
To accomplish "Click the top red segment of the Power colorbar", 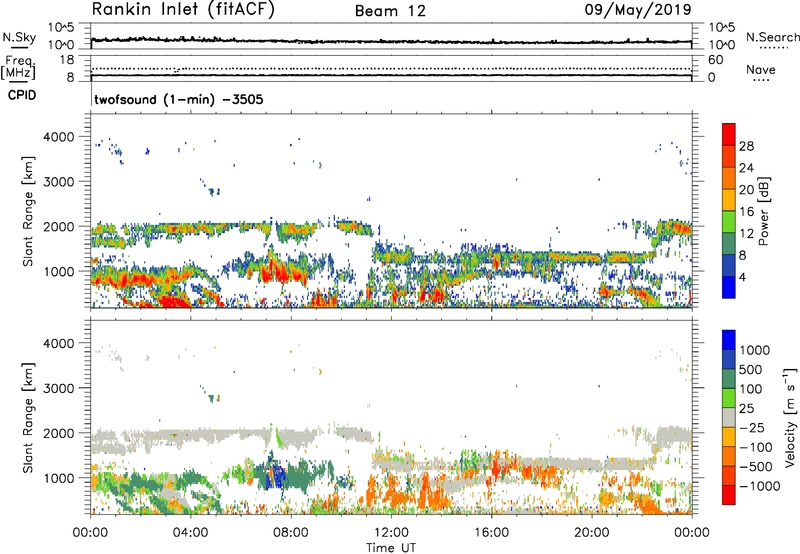I will click(729, 134).
